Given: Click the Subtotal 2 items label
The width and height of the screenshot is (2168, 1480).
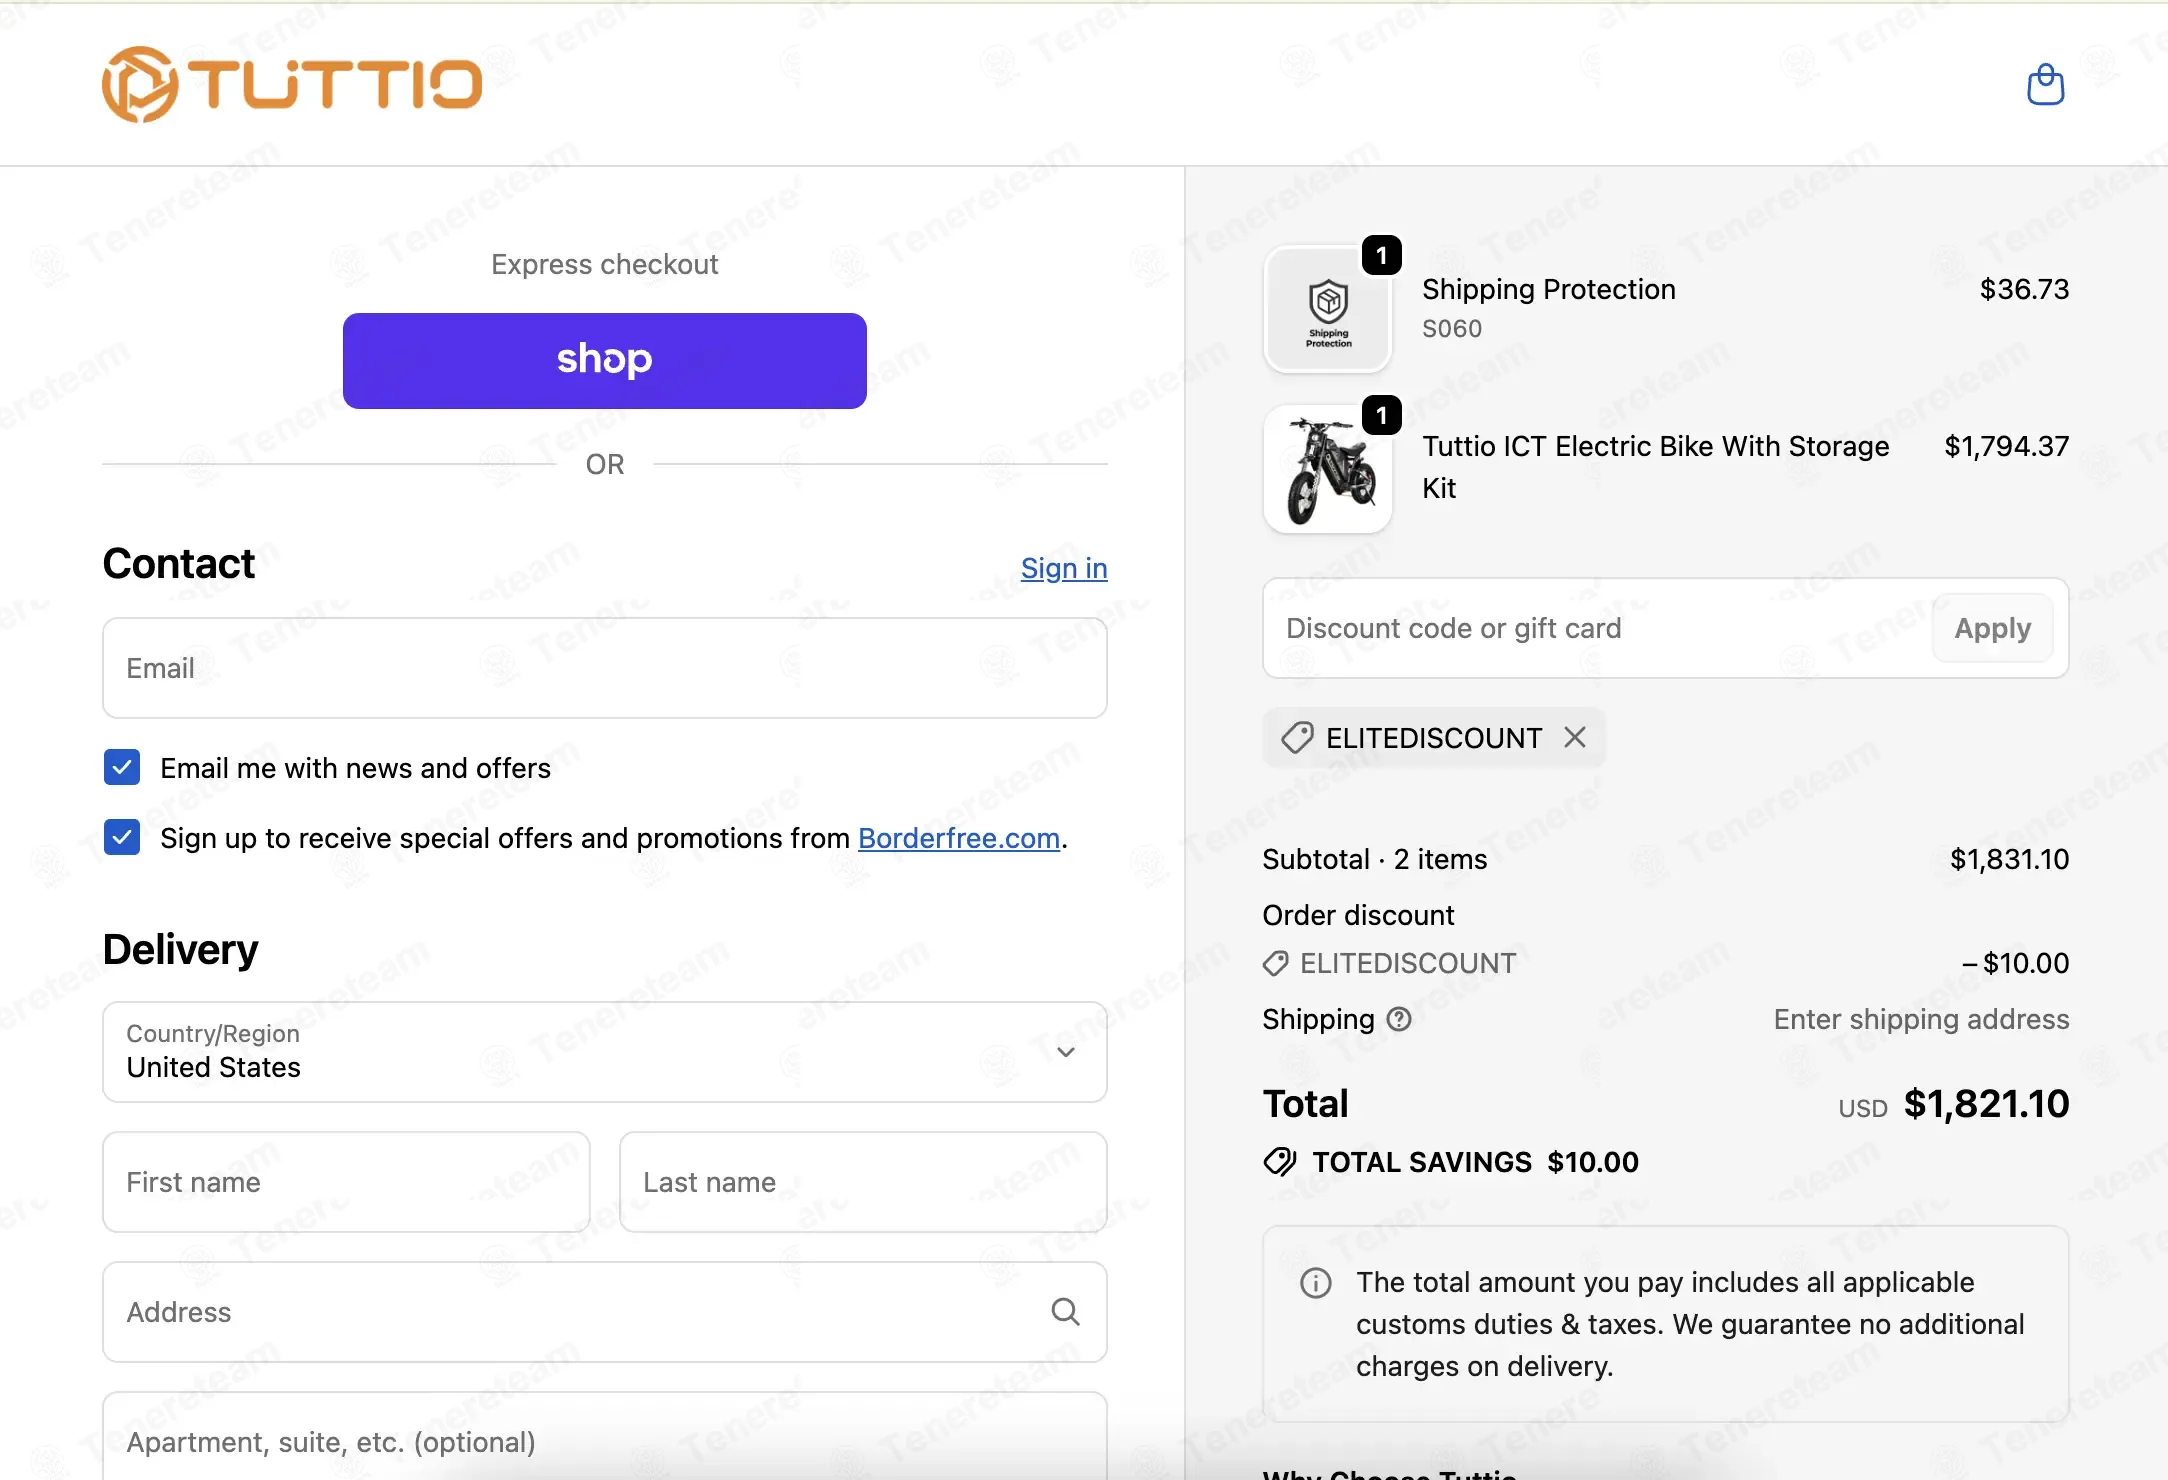Looking at the screenshot, I should point(1375,859).
